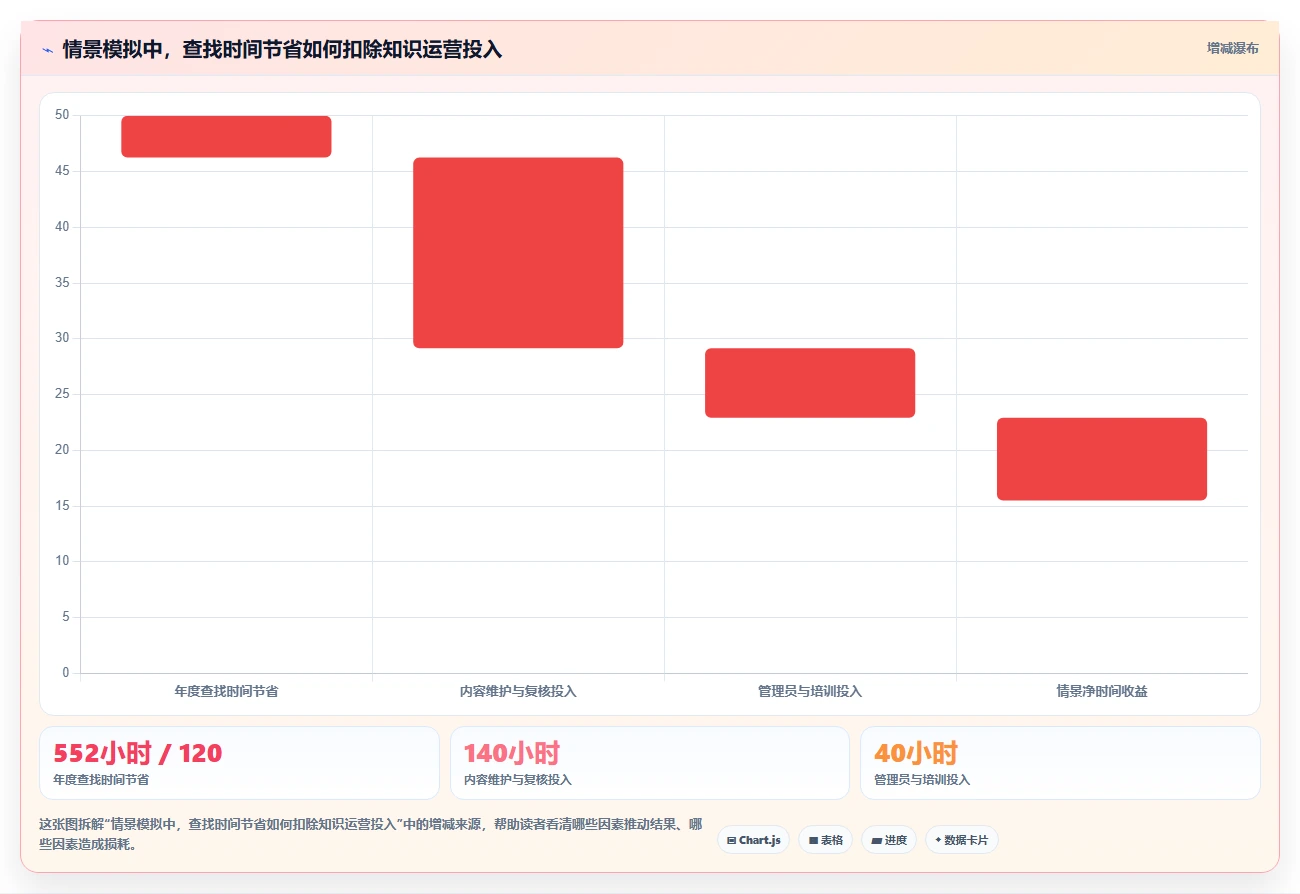Click the x-axis label 管理员与培训投入

pos(810,691)
